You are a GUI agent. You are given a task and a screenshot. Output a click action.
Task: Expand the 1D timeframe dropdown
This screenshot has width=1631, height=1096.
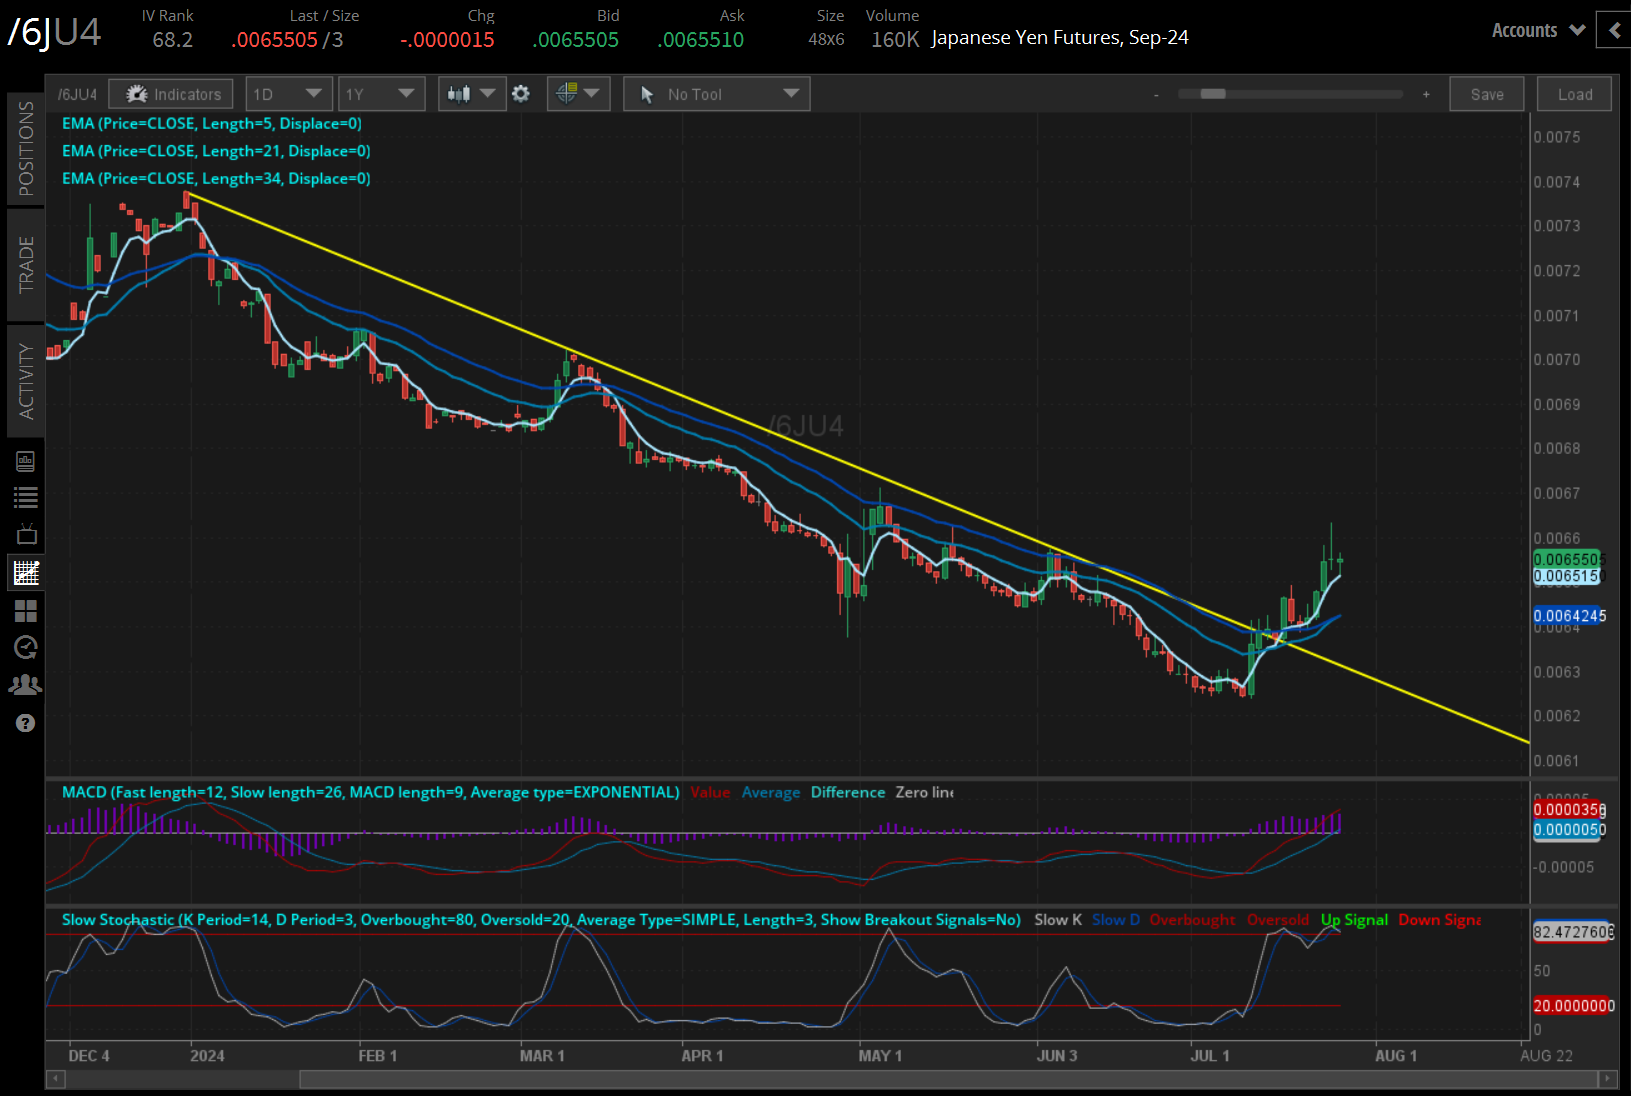288,93
